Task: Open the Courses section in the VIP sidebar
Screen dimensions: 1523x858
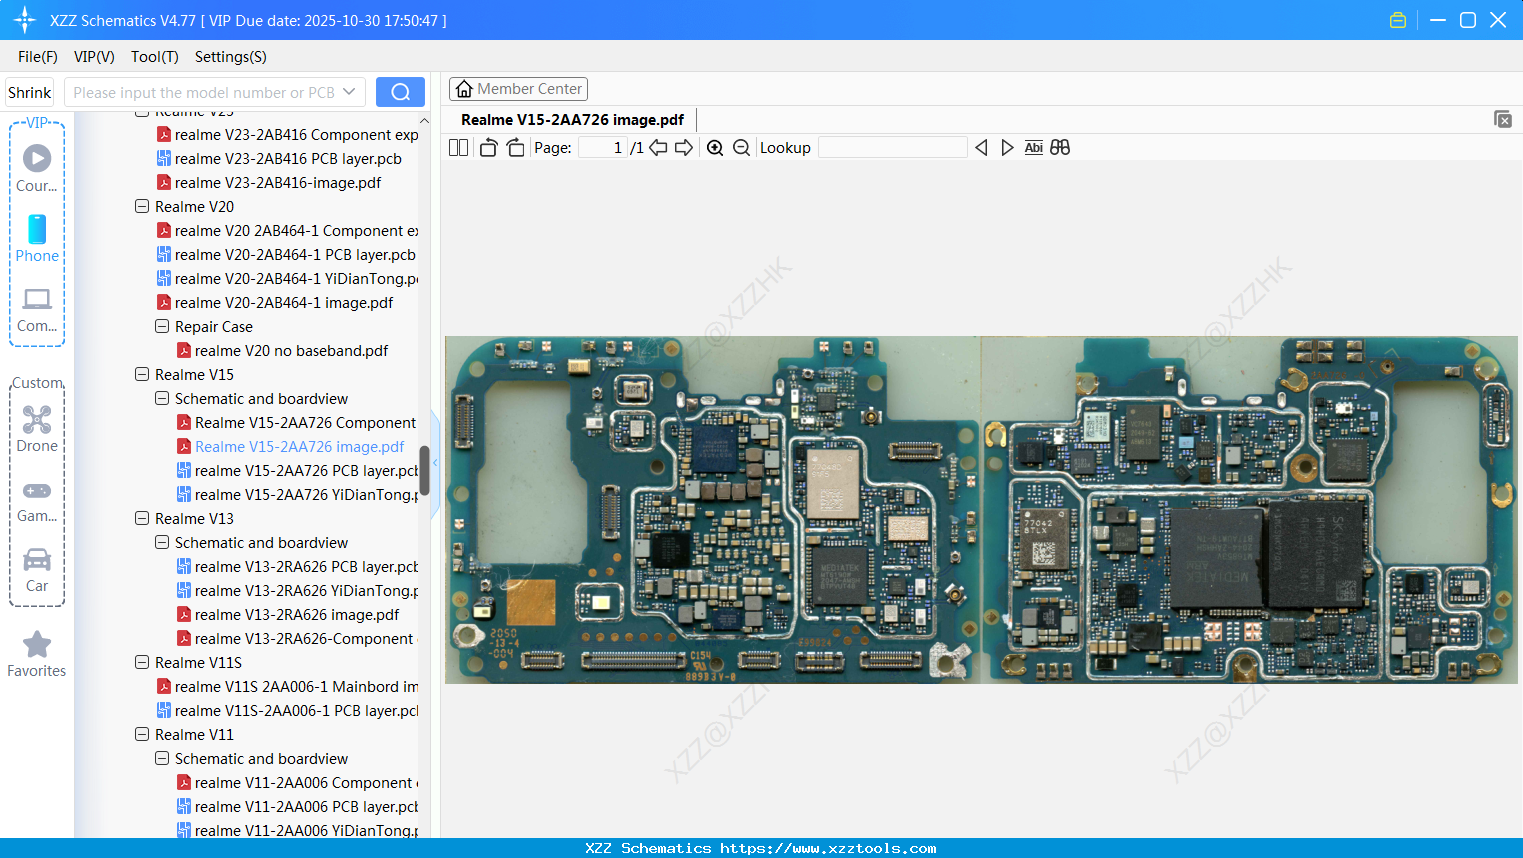Action: [37, 169]
